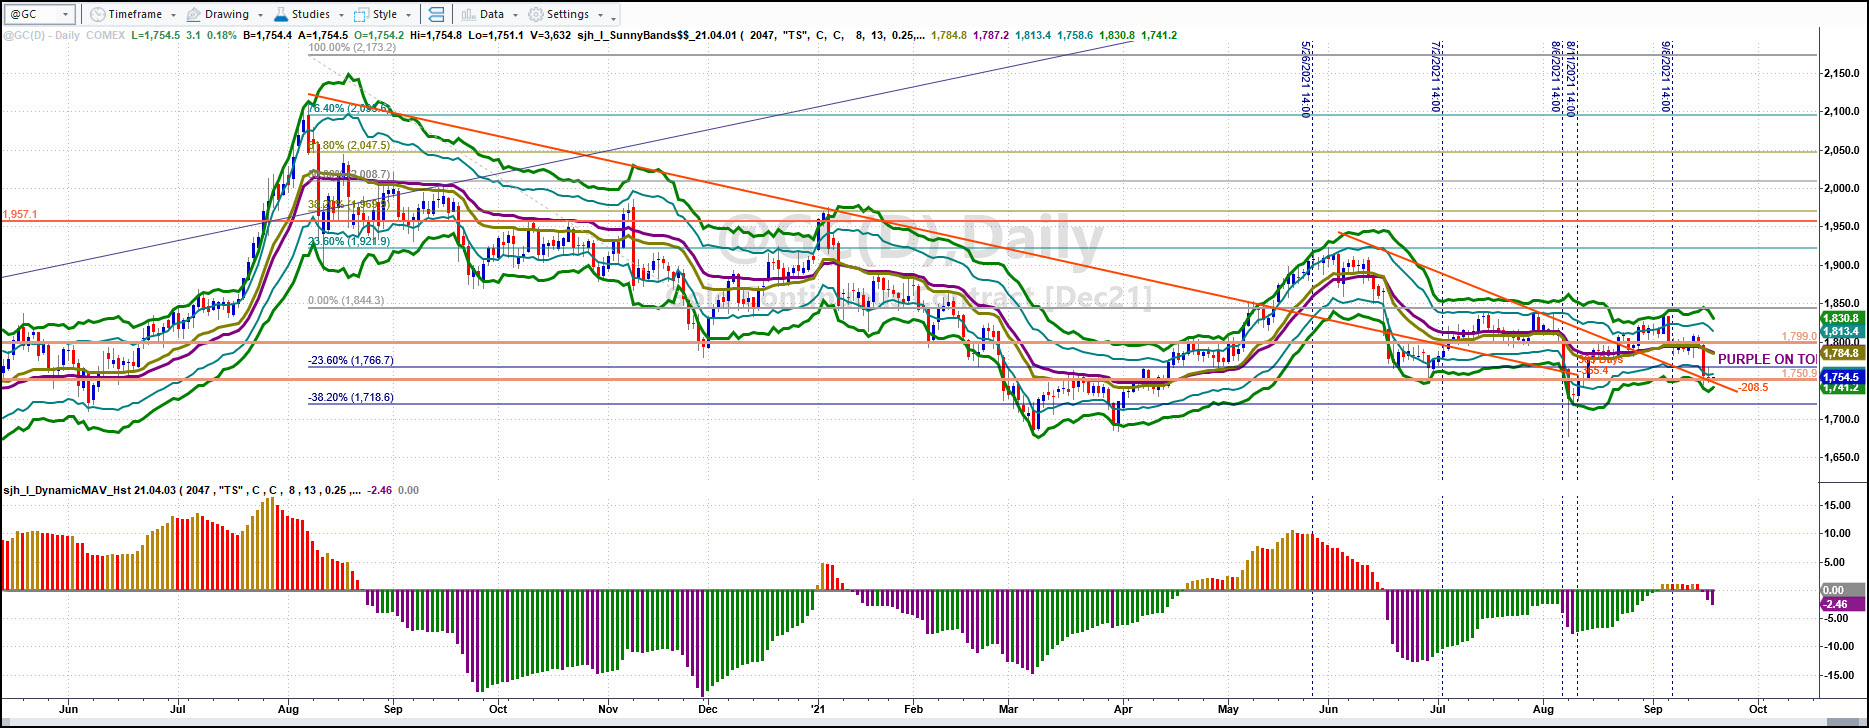Click the May date axis label

[x=1229, y=709]
